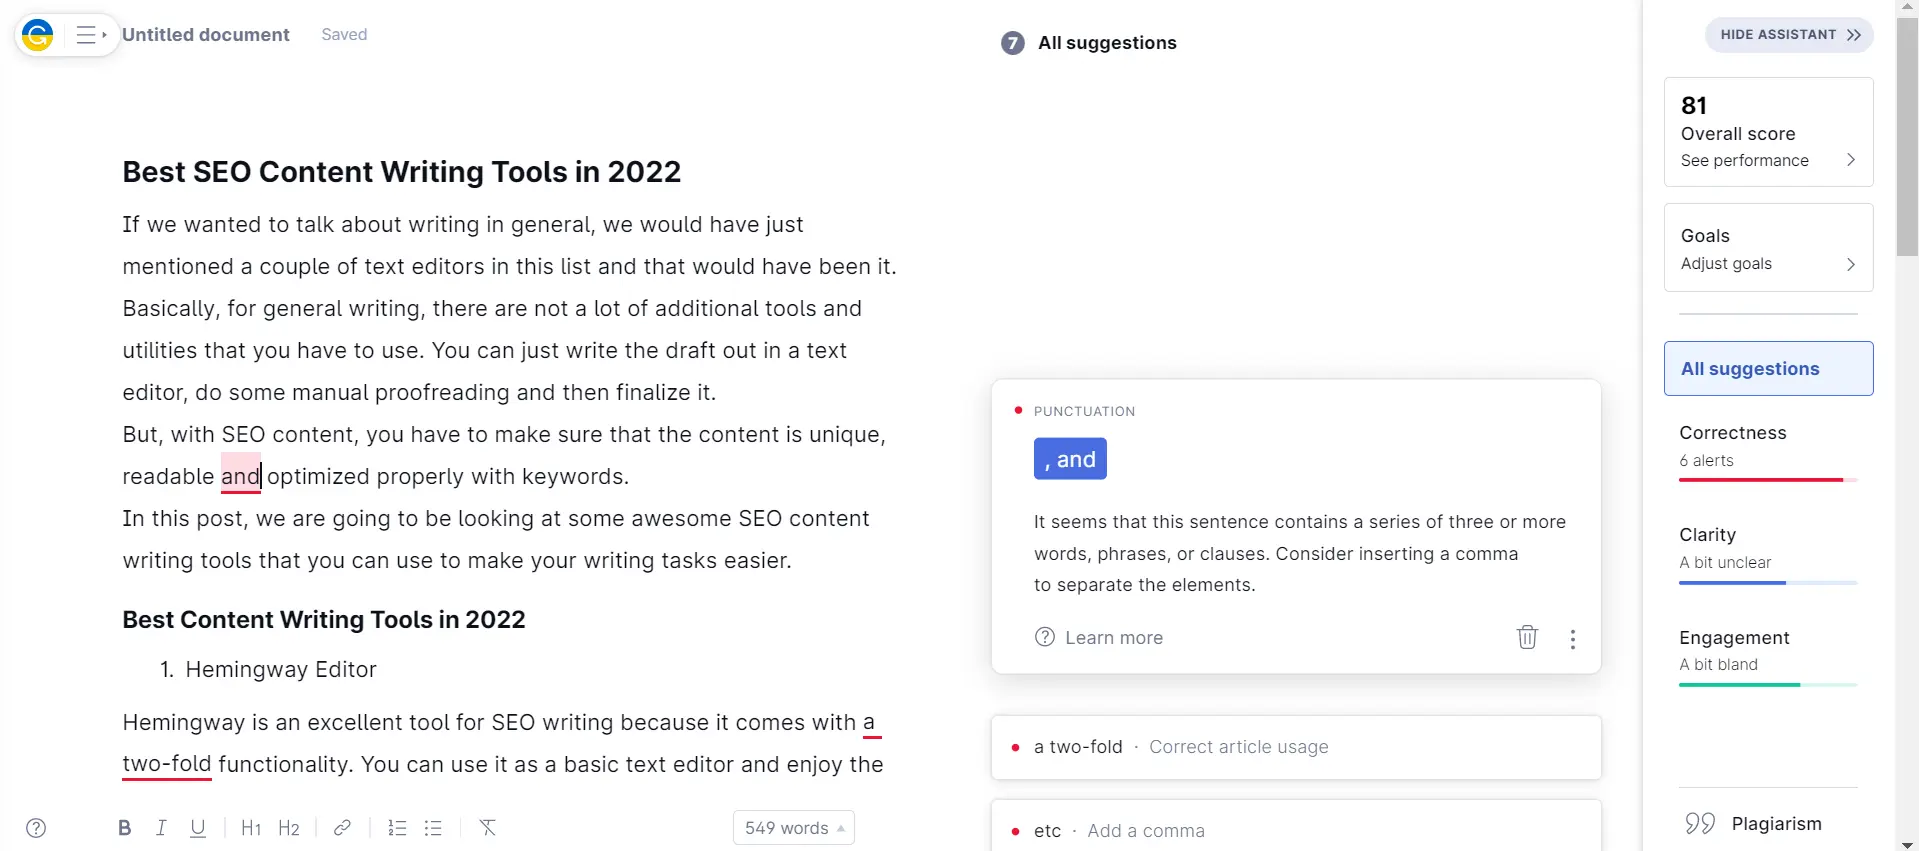The image size is (1919, 851).
Task: Toggle underline formatting
Action: [198, 828]
